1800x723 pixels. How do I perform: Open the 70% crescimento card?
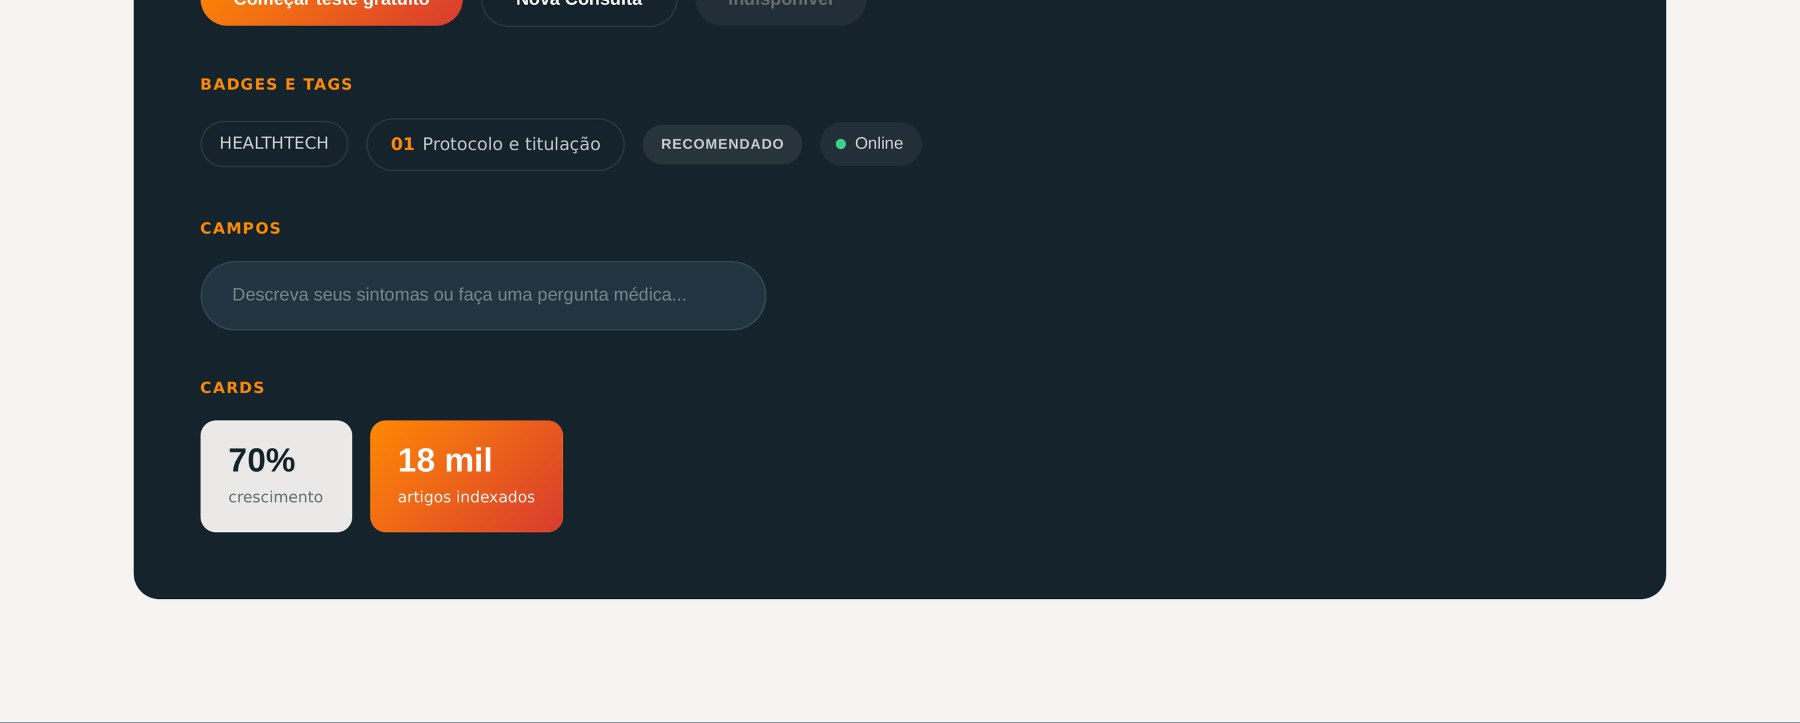(x=276, y=476)
